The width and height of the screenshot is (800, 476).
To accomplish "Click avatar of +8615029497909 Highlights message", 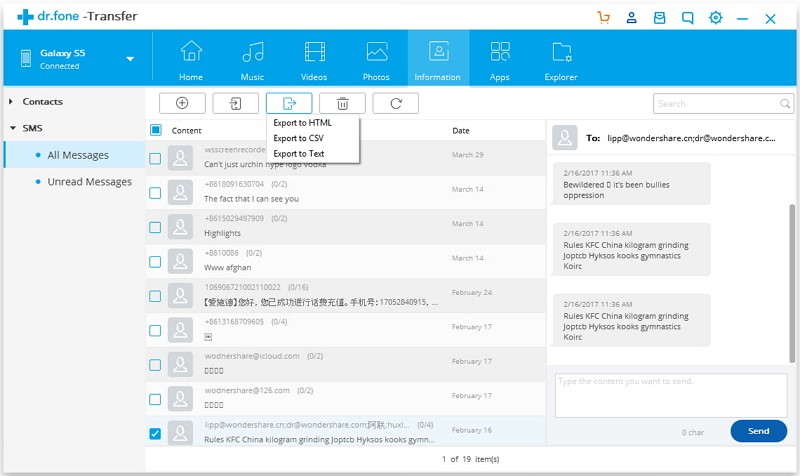I will tap(180, 227).
